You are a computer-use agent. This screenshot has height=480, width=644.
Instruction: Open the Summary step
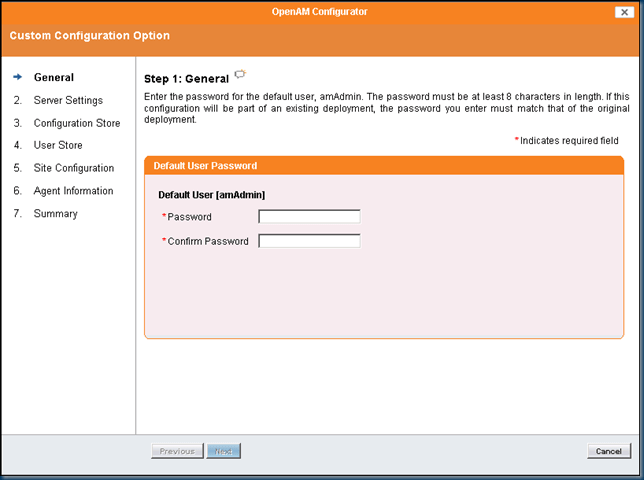55,213
